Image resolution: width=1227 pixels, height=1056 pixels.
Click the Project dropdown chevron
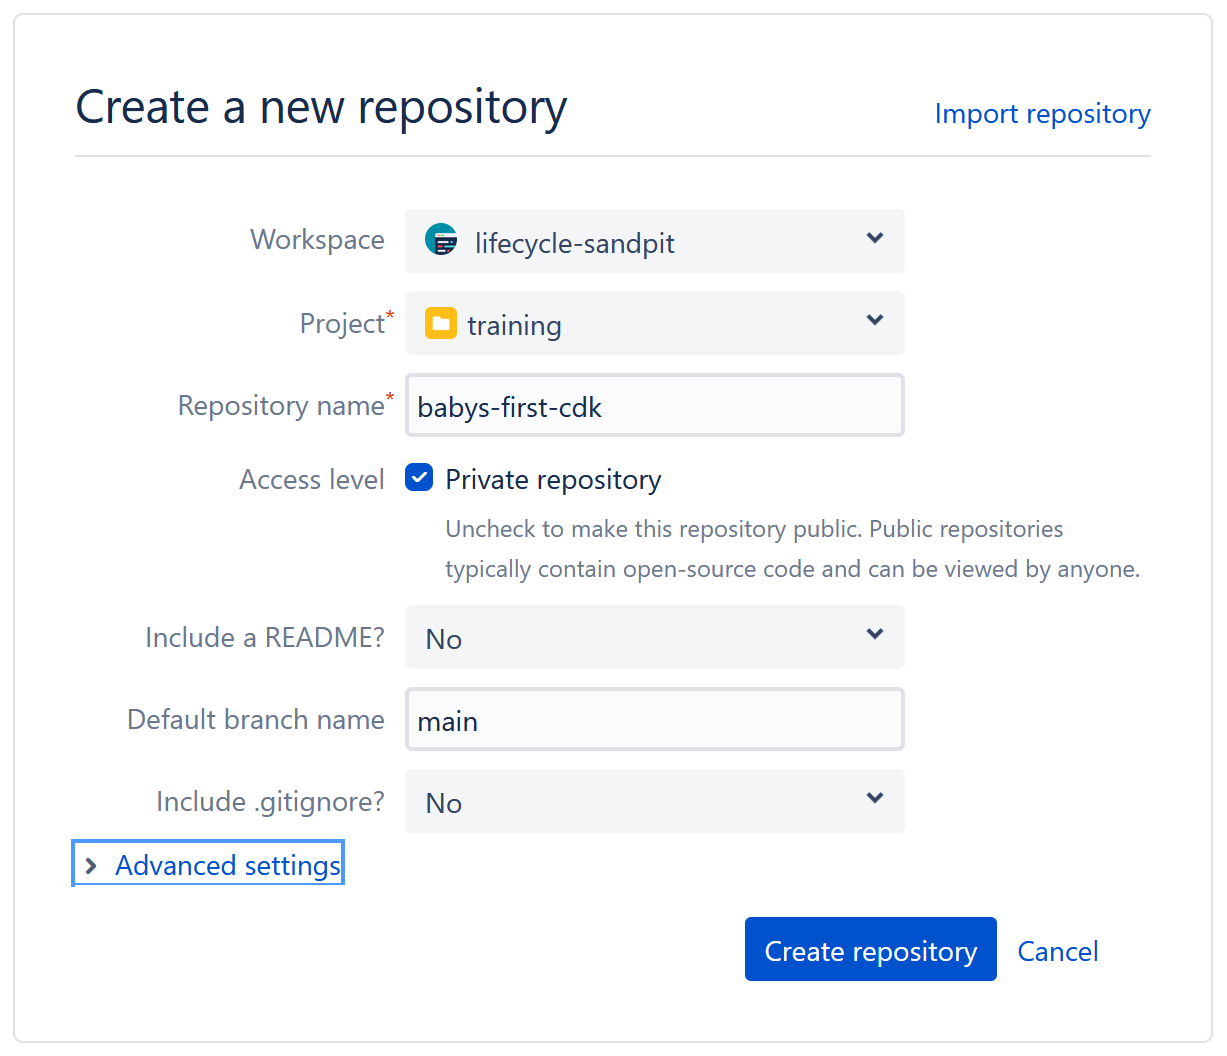click(x=874, y=322)
